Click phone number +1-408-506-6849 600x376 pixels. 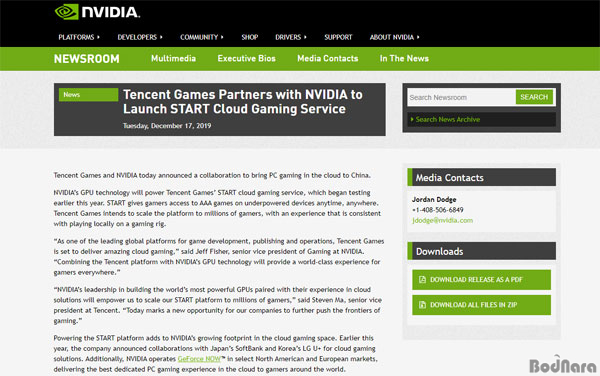438,210
